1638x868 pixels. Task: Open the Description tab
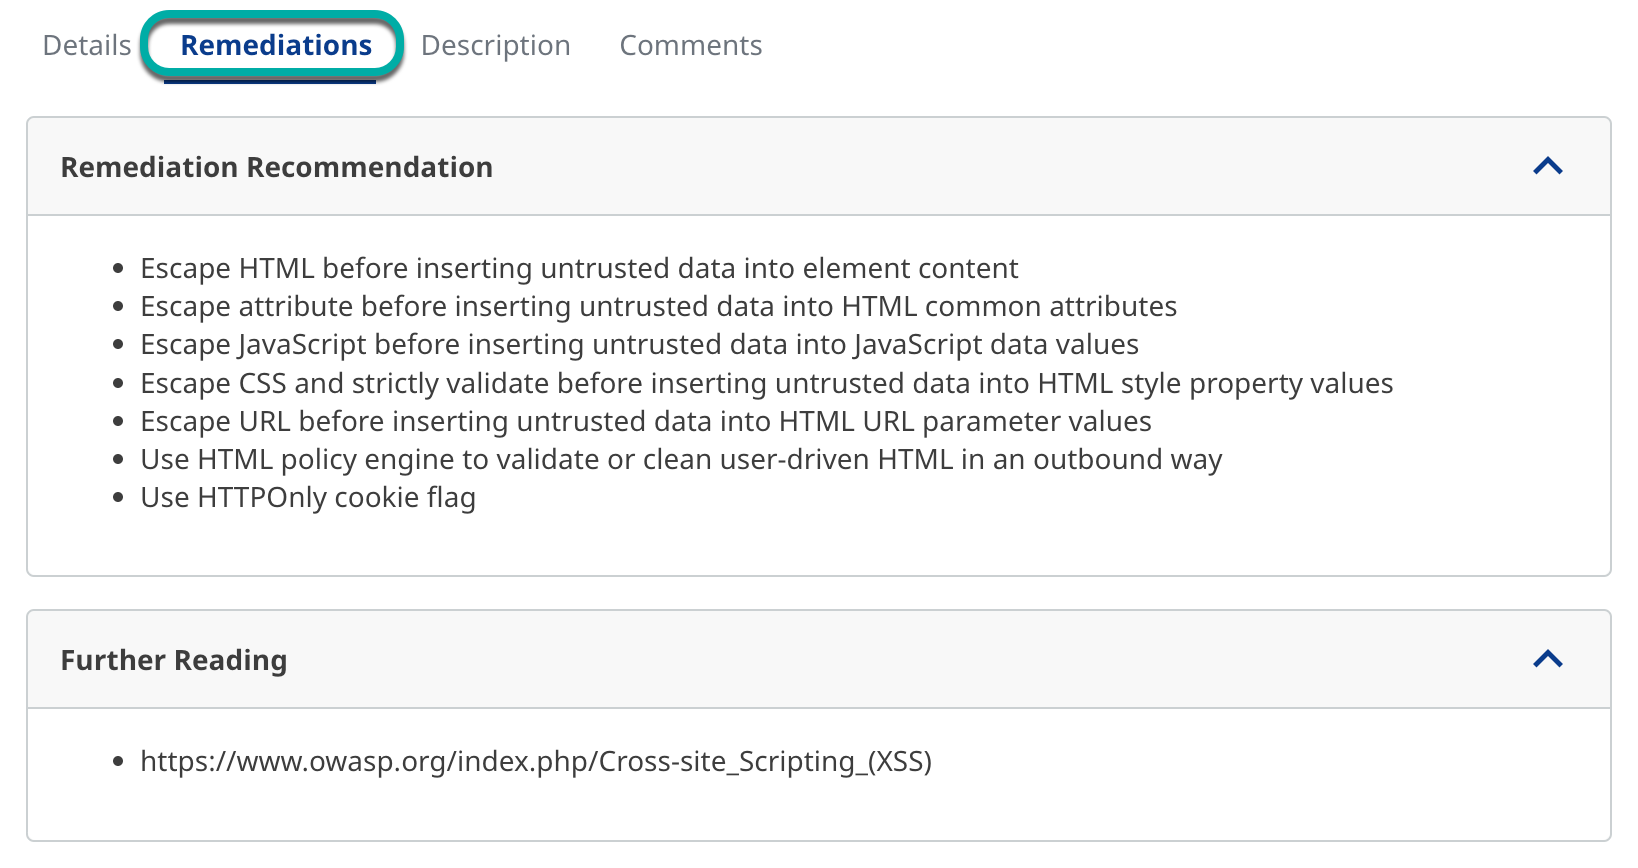(495, 46)
